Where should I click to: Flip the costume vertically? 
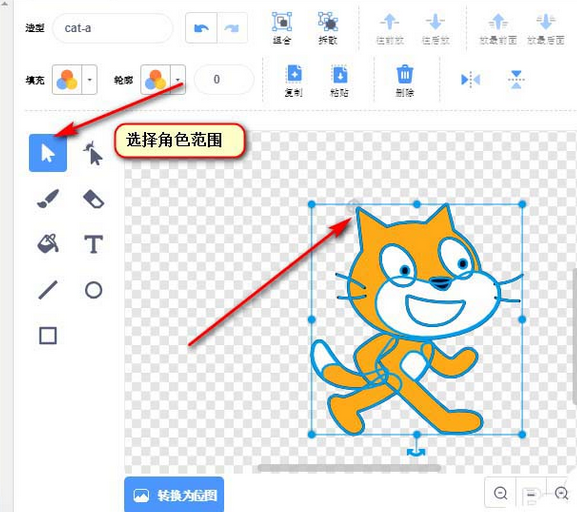[516, 80]
